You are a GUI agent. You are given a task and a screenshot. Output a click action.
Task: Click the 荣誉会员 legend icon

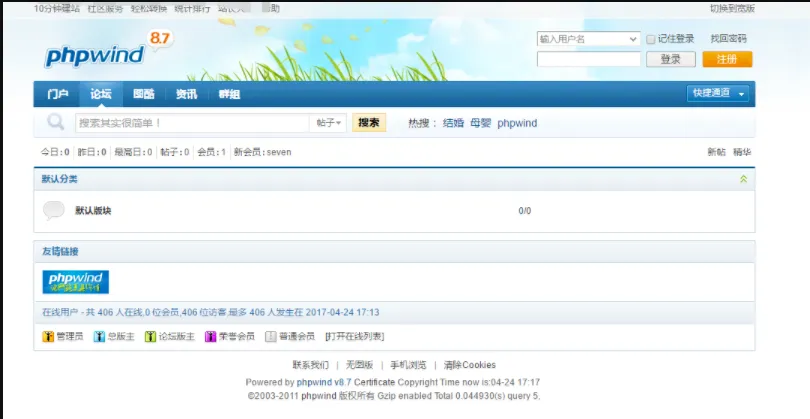coord(210,337)
